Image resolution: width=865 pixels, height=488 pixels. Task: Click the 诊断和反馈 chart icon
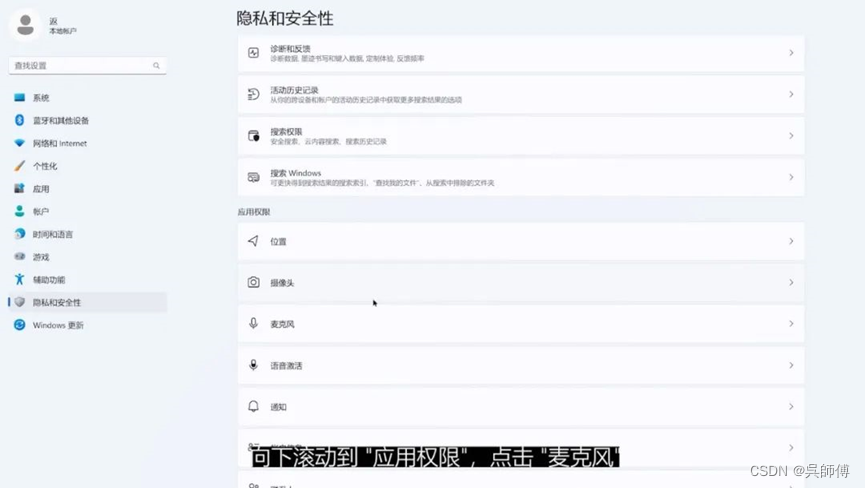click(x=253, y=53)
